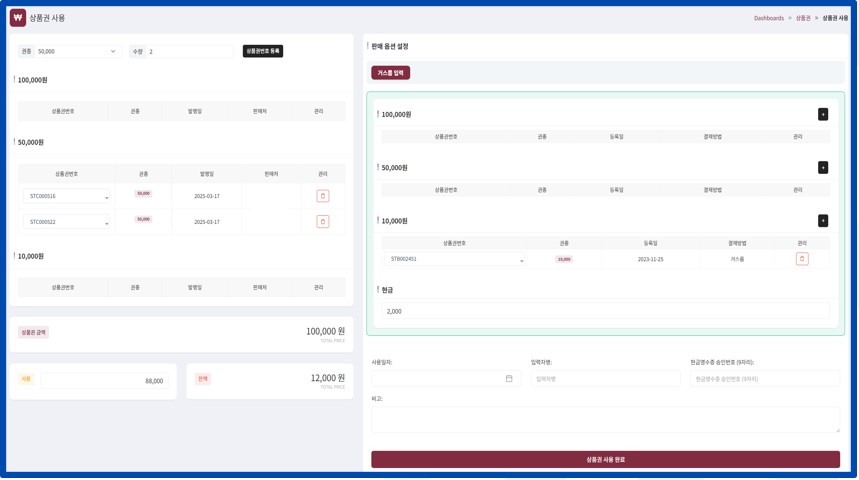Delete voucher row STC000522
This screenshot has height=480, width=859.
tap(322, 222)
